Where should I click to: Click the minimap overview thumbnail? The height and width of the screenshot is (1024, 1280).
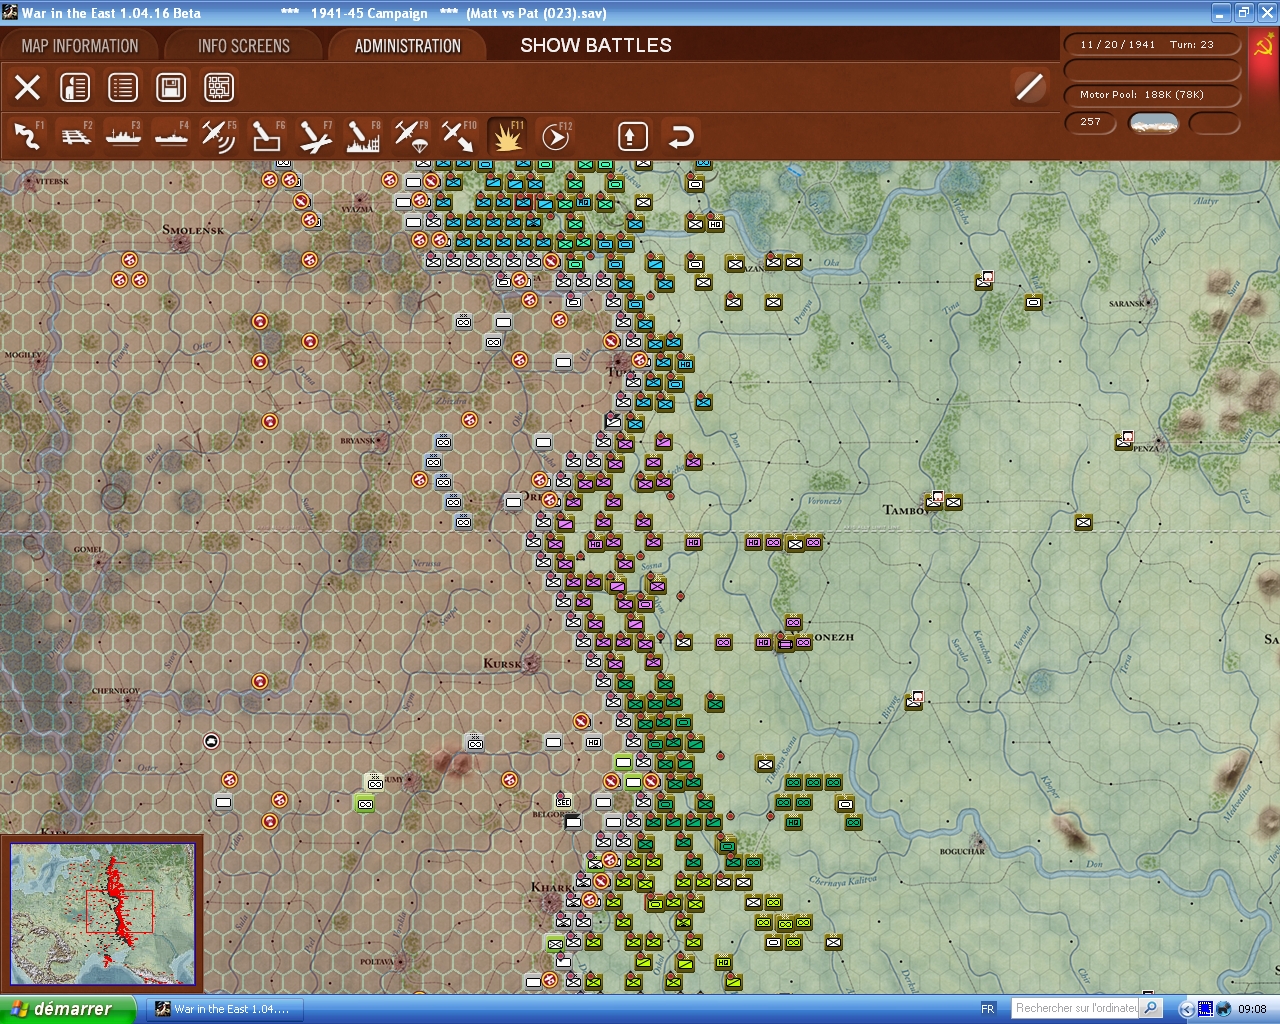coord(103,913)
